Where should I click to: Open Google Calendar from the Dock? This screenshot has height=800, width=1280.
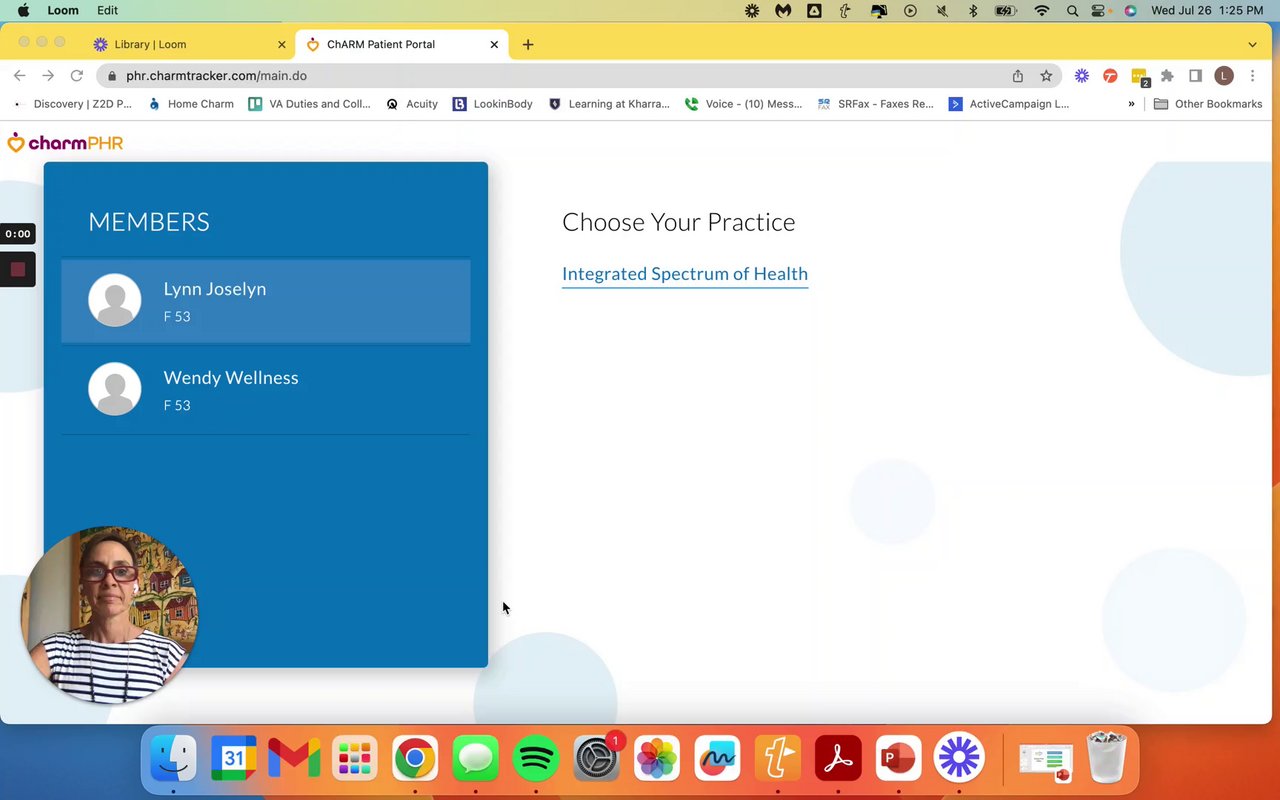coord(233,759)
